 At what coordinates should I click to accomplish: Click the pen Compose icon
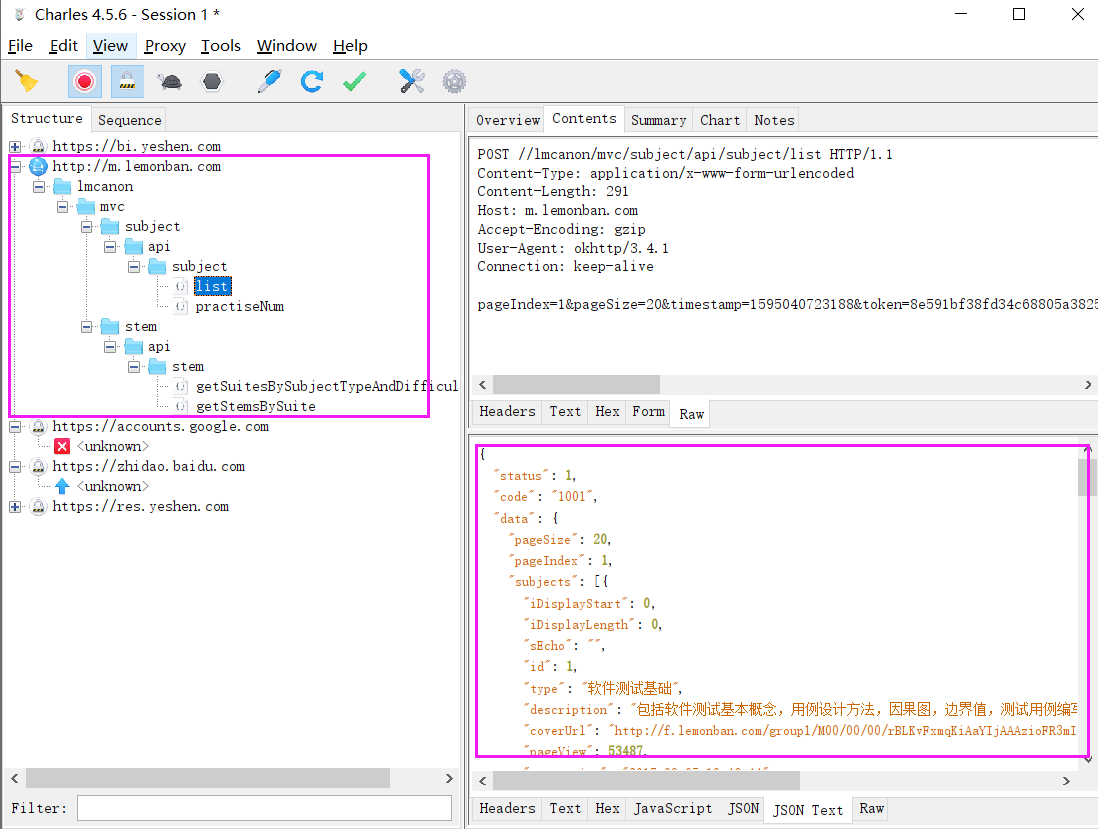pos(269,81)
